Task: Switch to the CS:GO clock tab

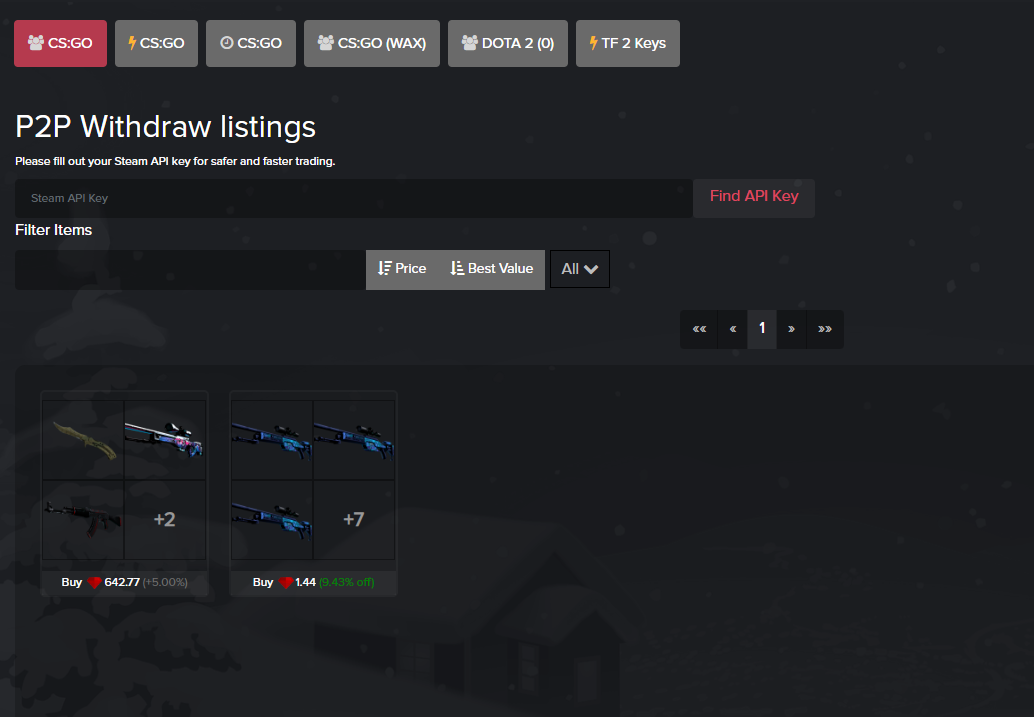Action: 251,44
